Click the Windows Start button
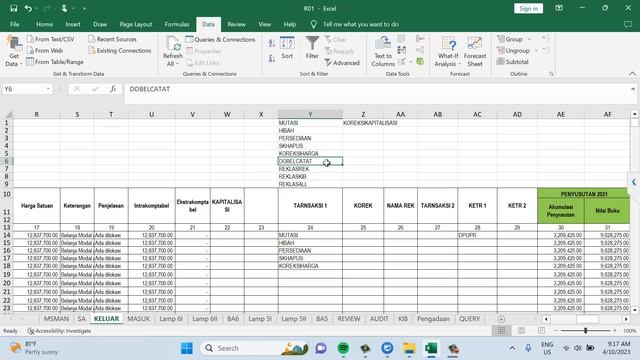This screenshot has height=360, width=640. 187,348
